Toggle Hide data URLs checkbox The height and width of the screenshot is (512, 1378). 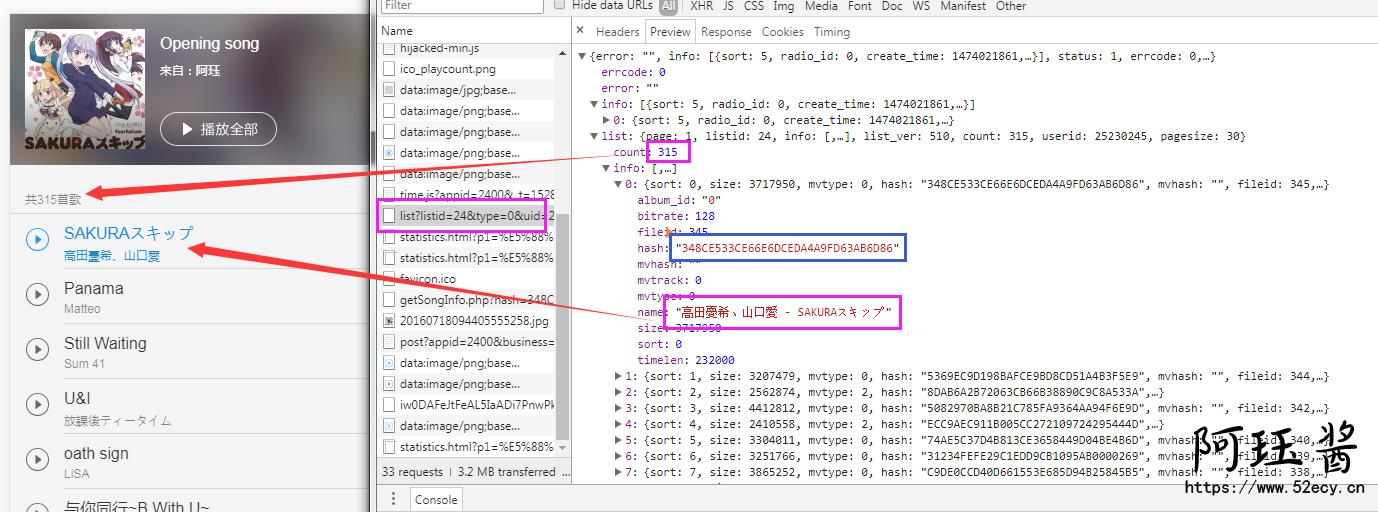tap(560, 5)
